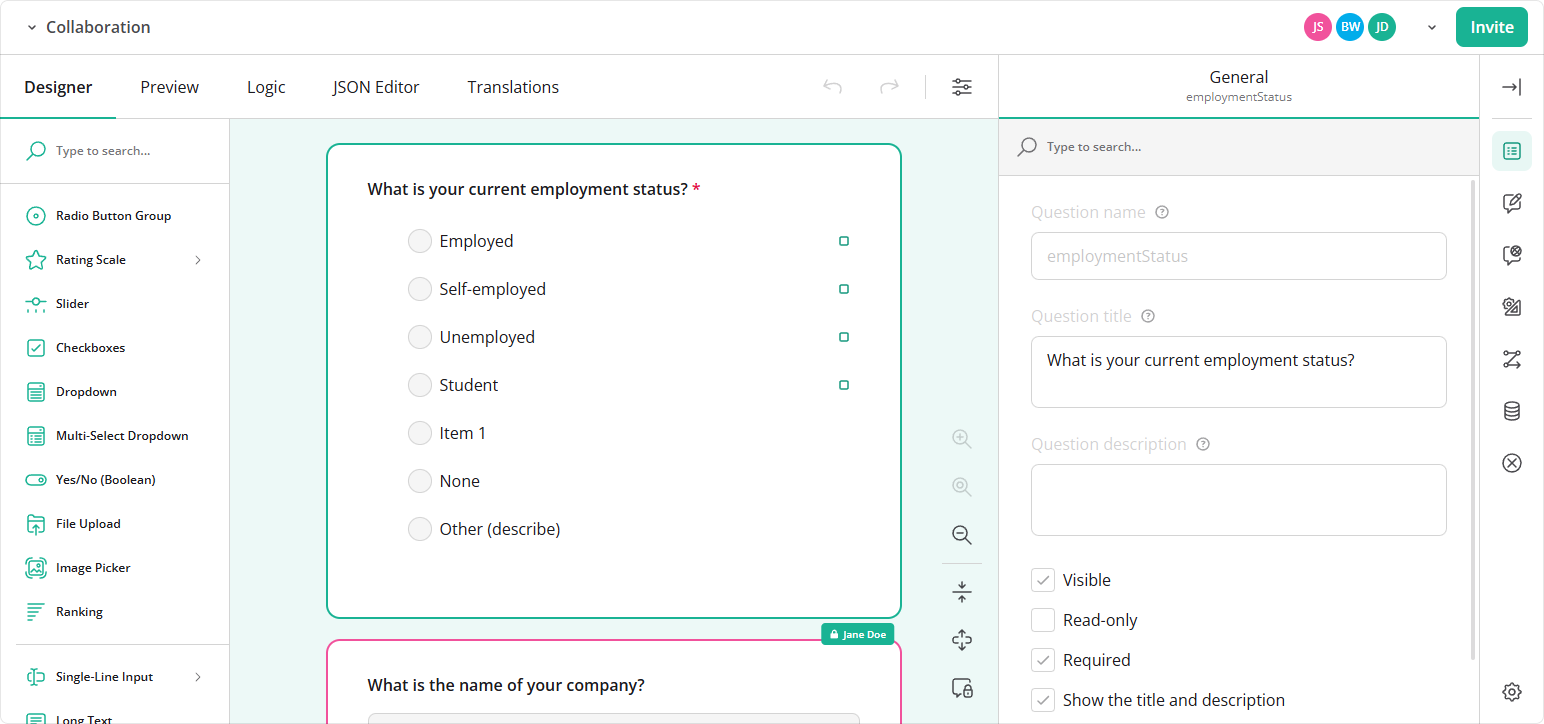1544x724 pixels.
Task: Select the None radio option
Action: point(420,481)
